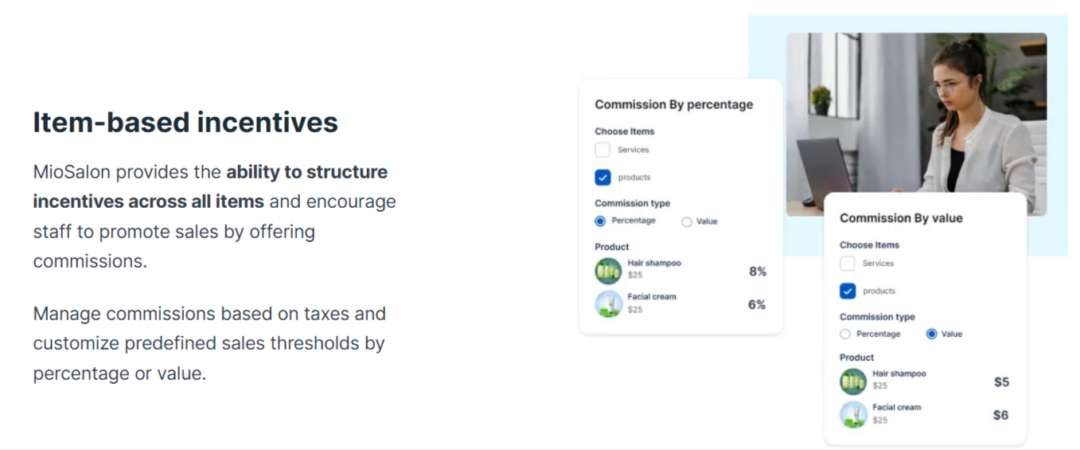Uncheck products box in Commission By percentage
Viewport: 1080px width, 450px height.
[x=602, y=178]
